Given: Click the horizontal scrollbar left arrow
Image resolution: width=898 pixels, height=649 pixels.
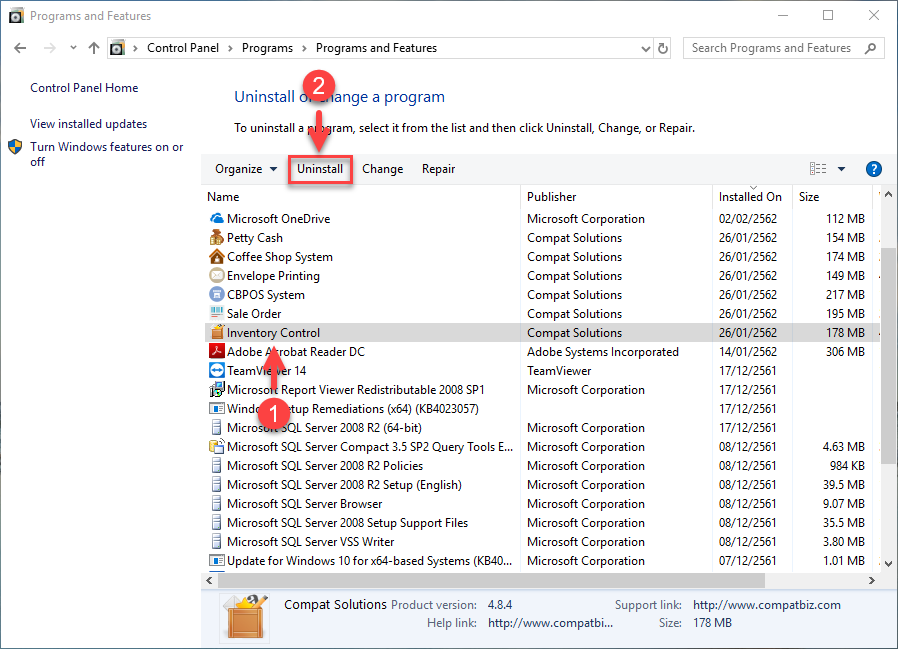Looking at the screenshot, I should 210,580.
